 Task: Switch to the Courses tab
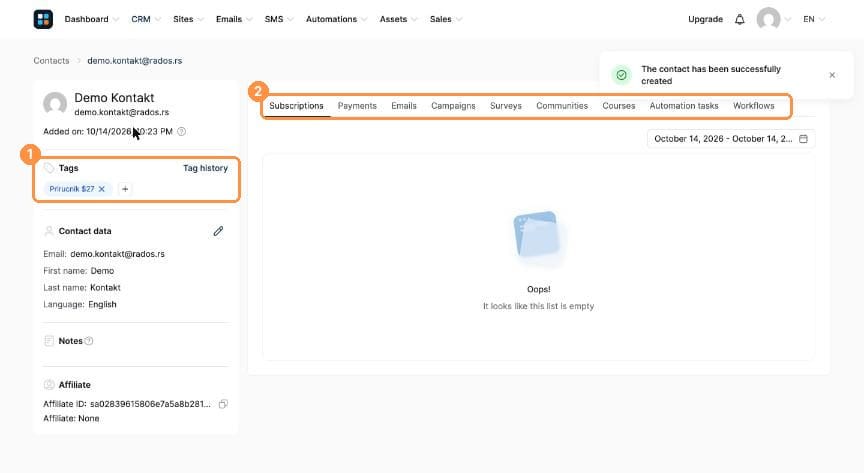pos(619,106)
